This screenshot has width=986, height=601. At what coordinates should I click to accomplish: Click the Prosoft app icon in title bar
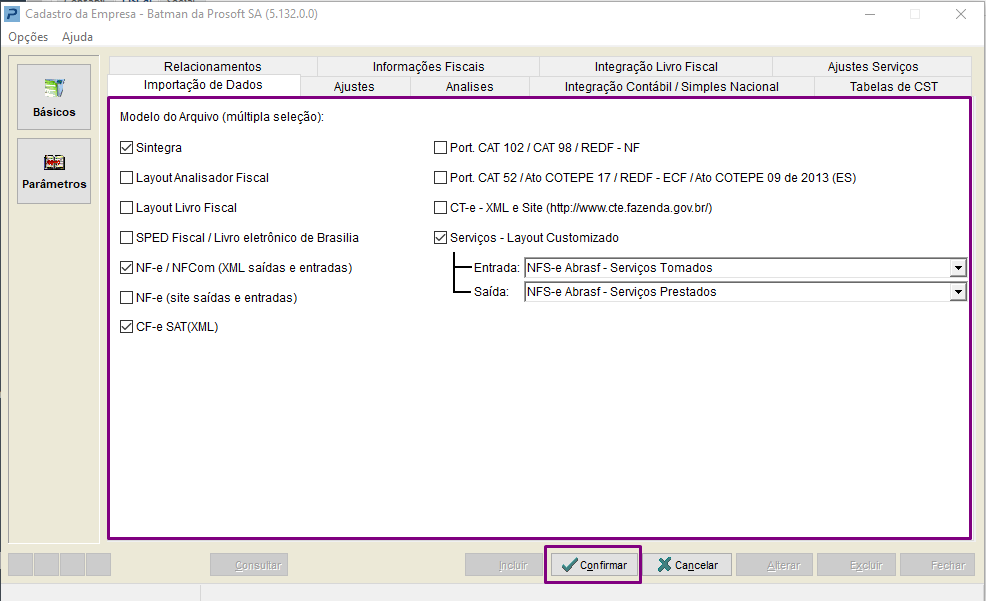[11, 14]
